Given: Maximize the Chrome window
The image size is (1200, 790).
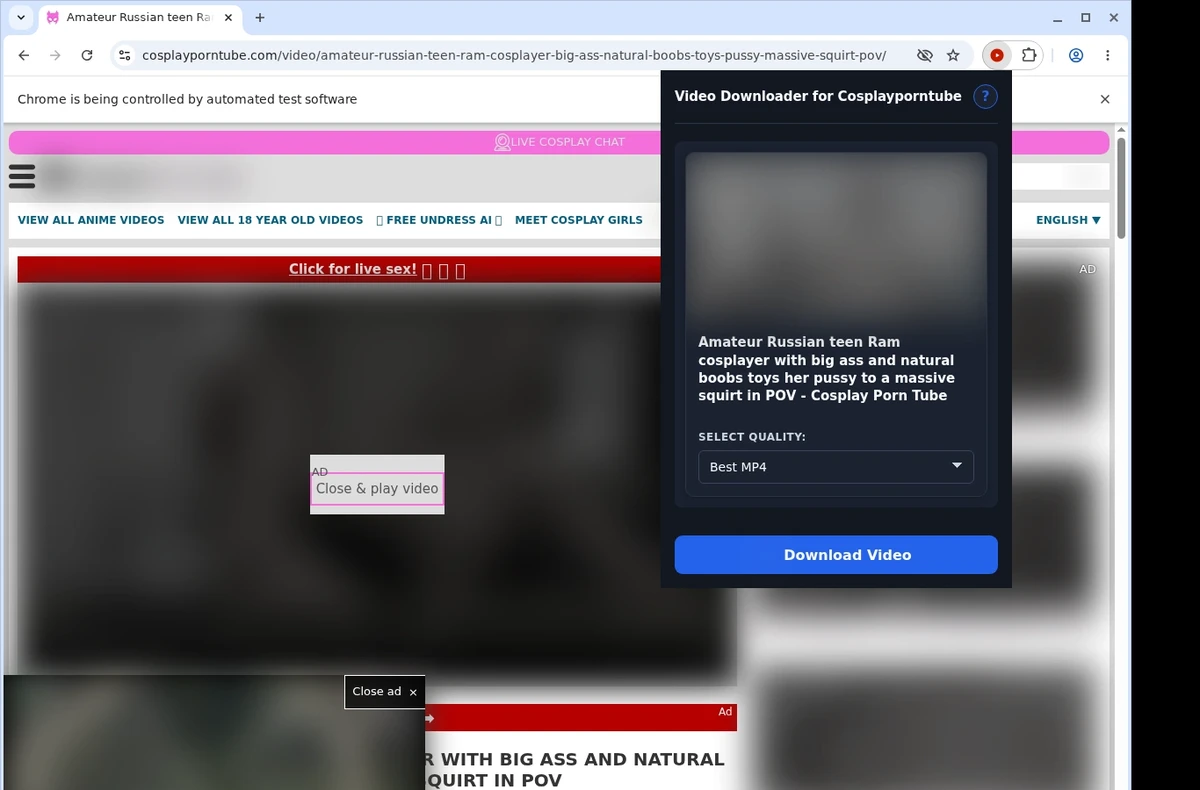Looking at the screenshot, I should 1086,17.
